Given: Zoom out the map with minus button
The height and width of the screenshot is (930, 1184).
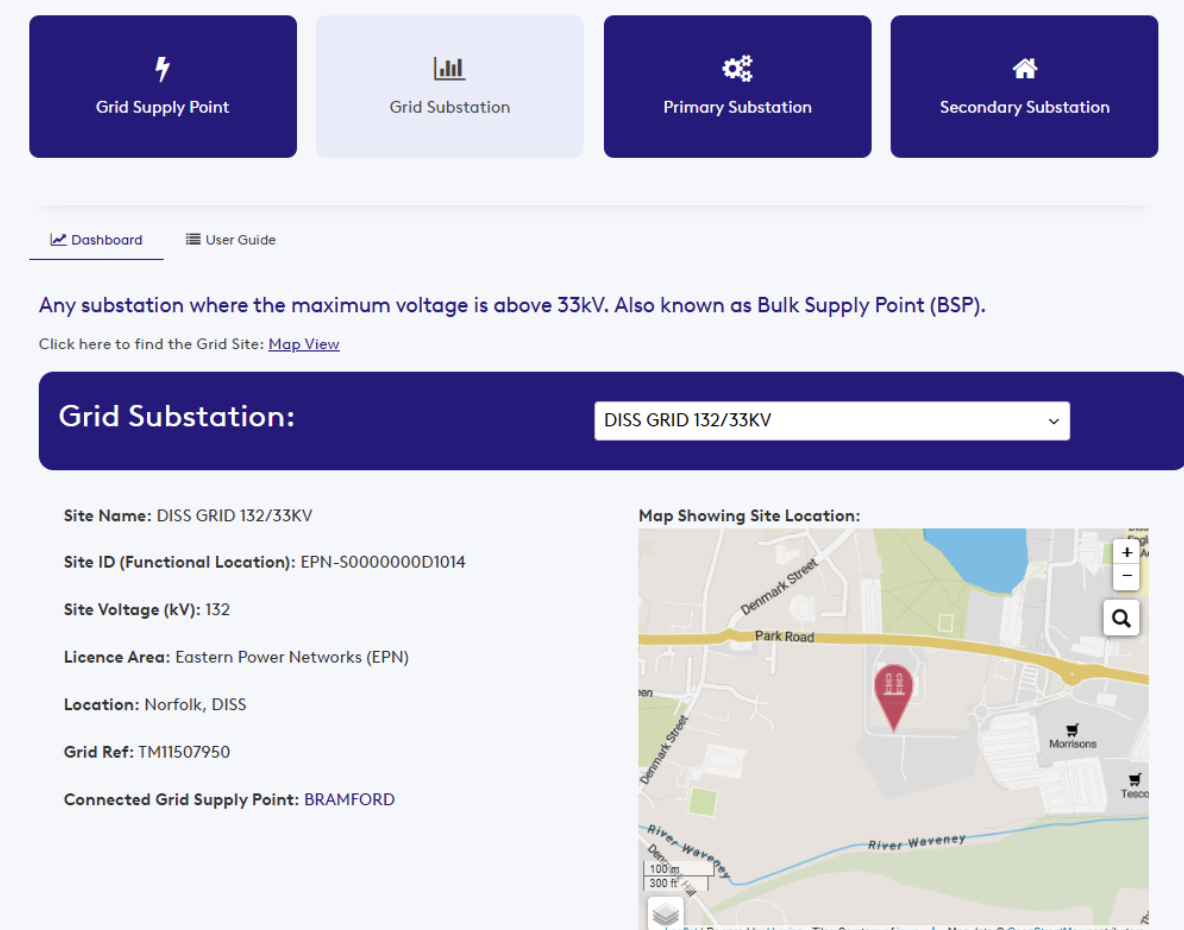Looking at the screenshot, I should pyautogui.click(x=1127, y=577).
